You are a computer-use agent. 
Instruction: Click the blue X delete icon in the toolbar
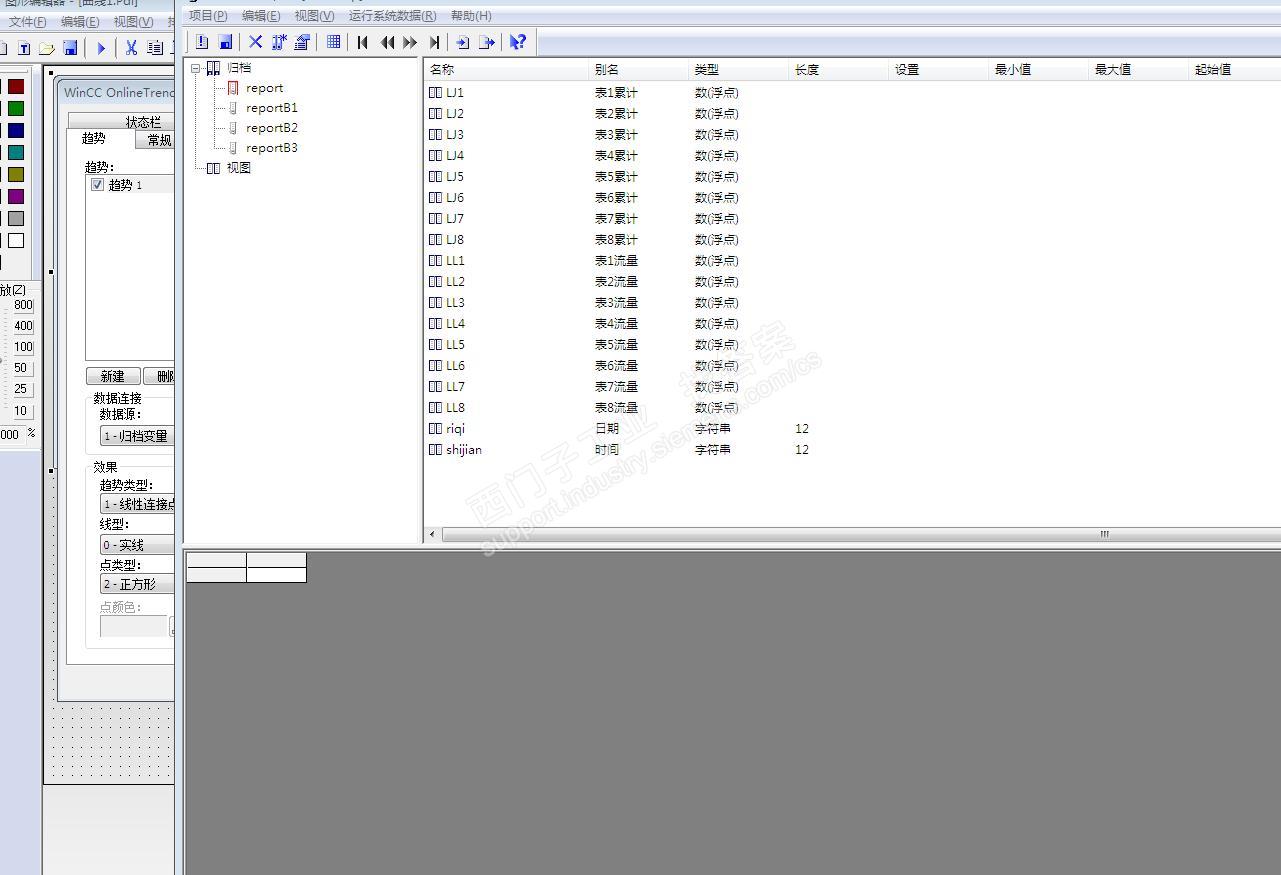pos(255,42)
